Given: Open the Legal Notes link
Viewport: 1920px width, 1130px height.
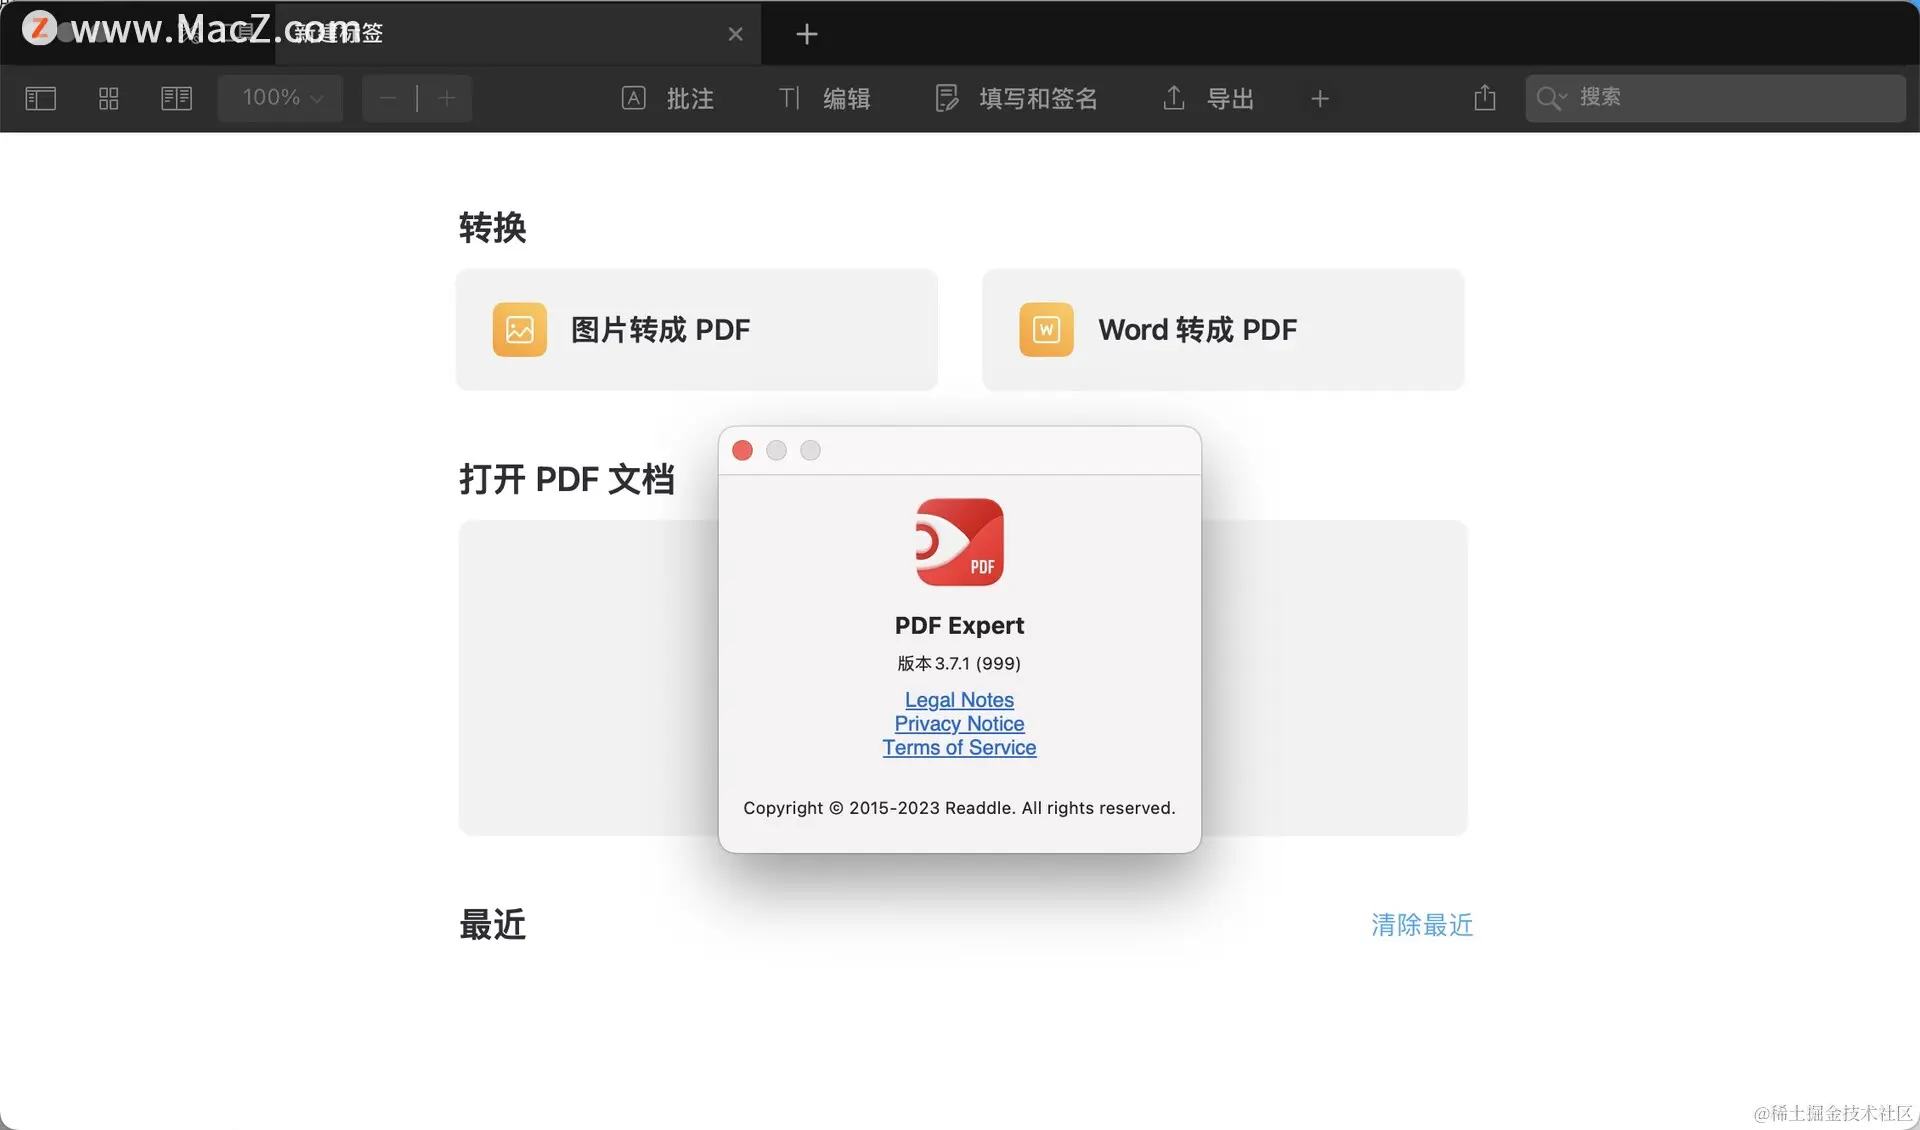Looking at the screenshot, I should [x=959, y=700].
